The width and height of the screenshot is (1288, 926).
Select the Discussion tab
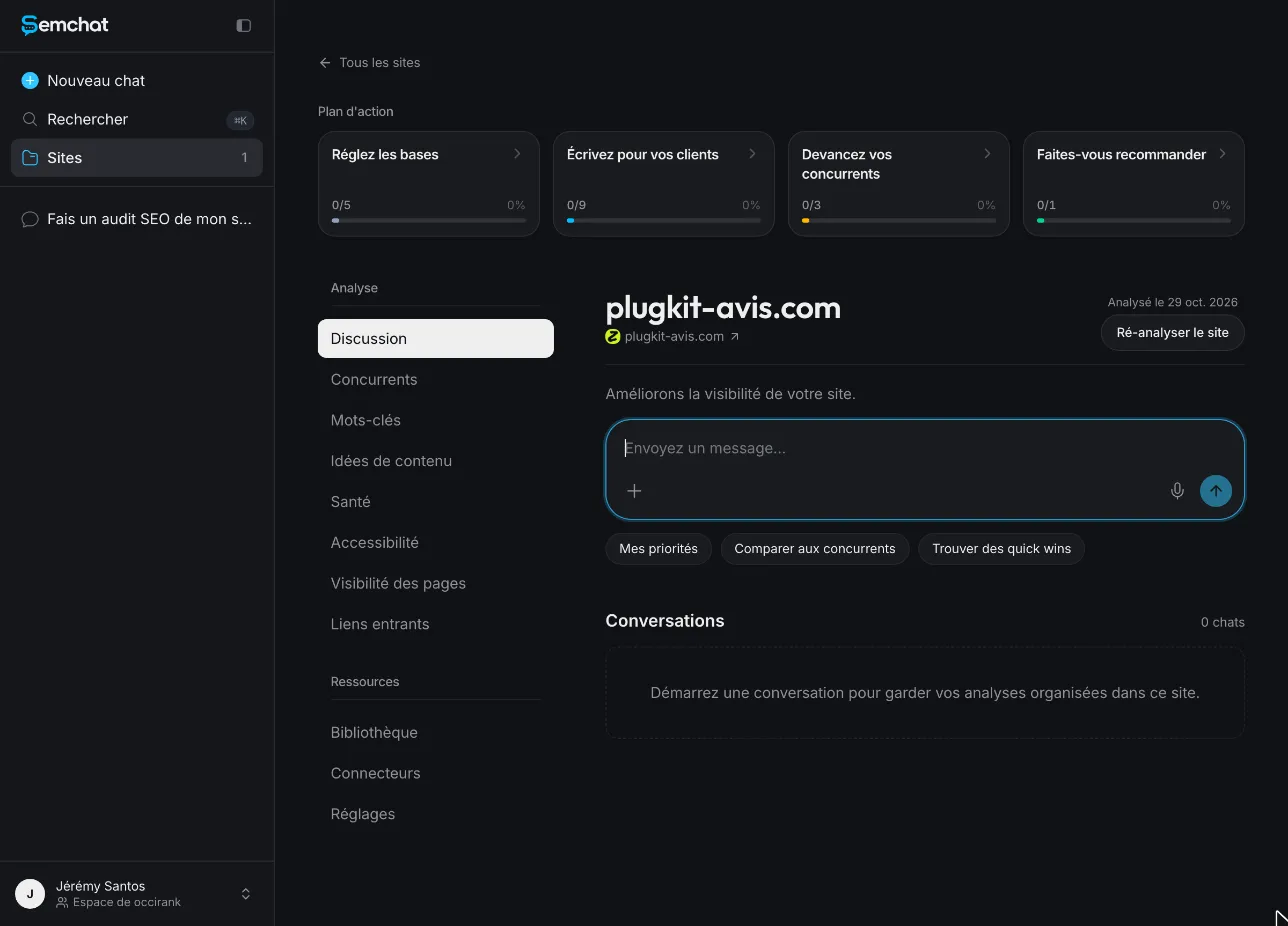click(x=436, y=338)
